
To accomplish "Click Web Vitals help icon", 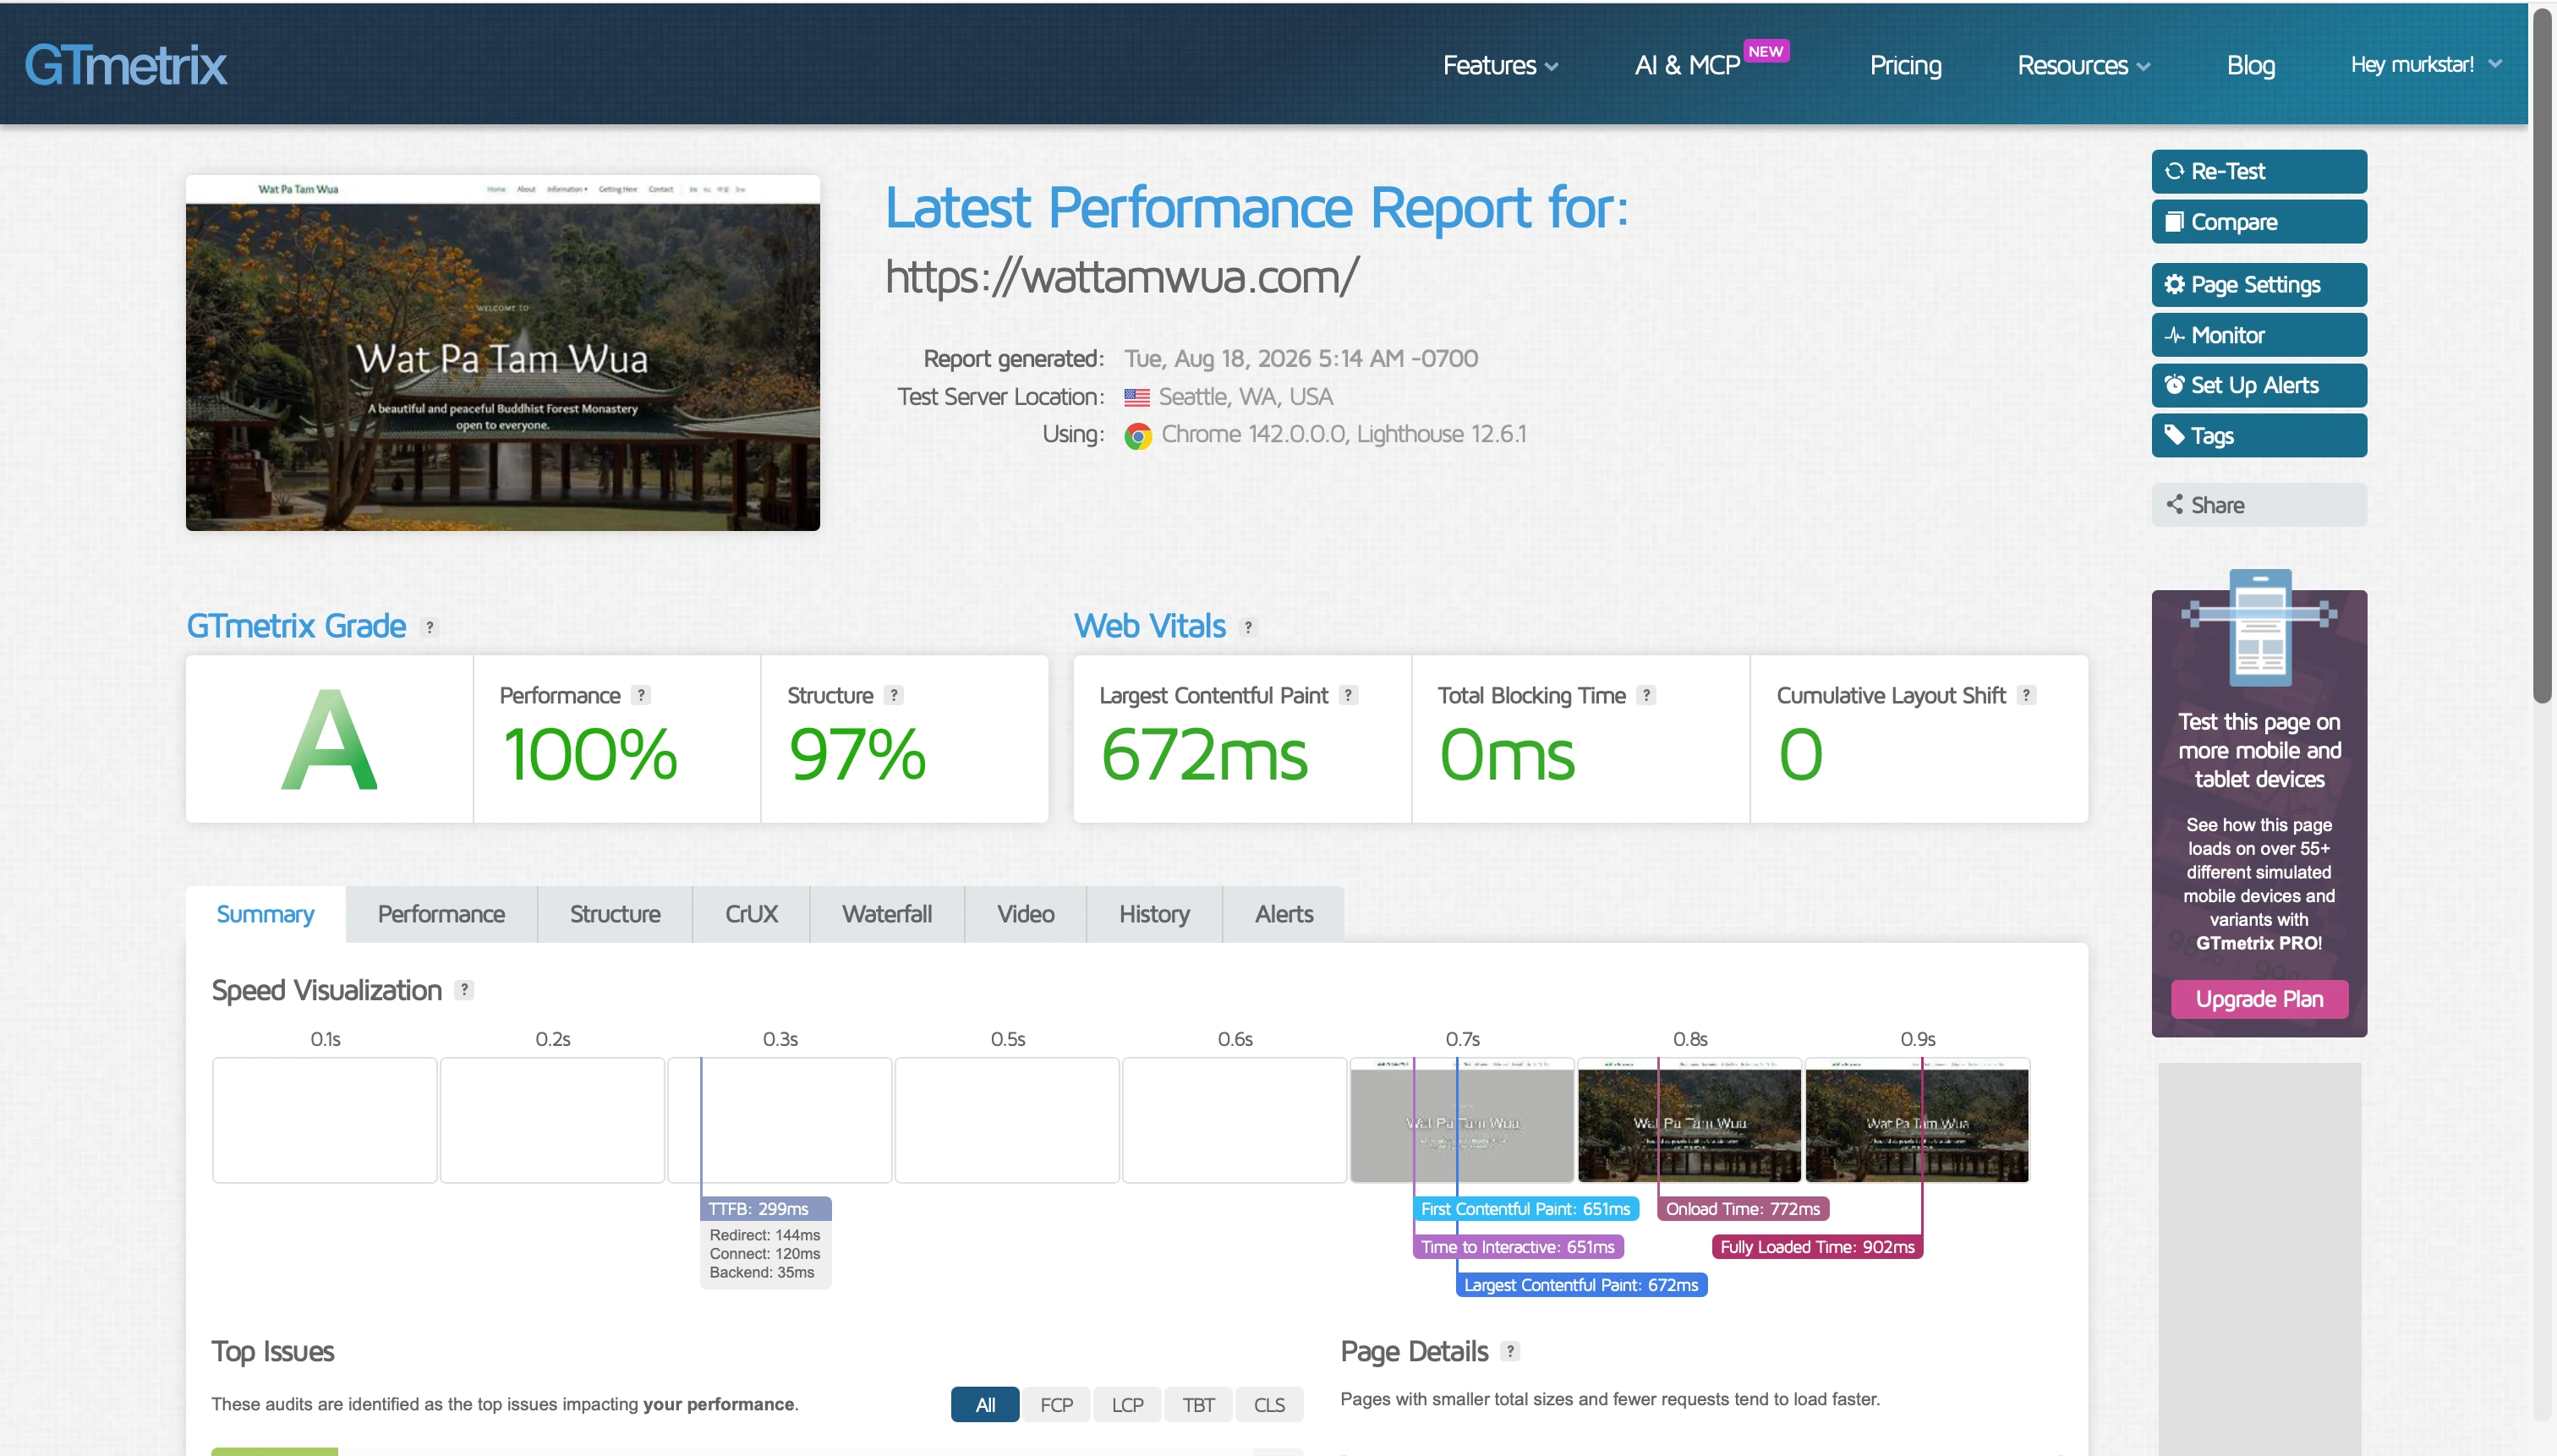I will coord(1248,627).
